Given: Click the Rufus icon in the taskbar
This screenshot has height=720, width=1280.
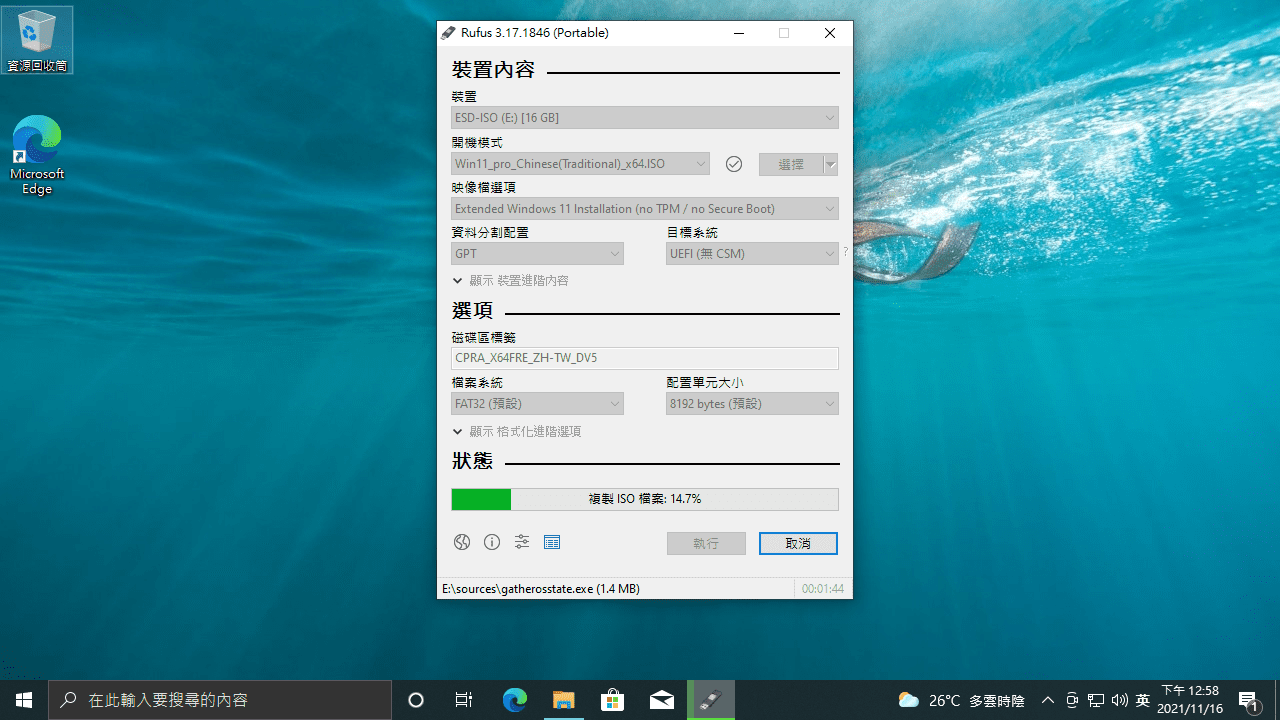Looking at the screenshot, I should (x=711, y=699).
